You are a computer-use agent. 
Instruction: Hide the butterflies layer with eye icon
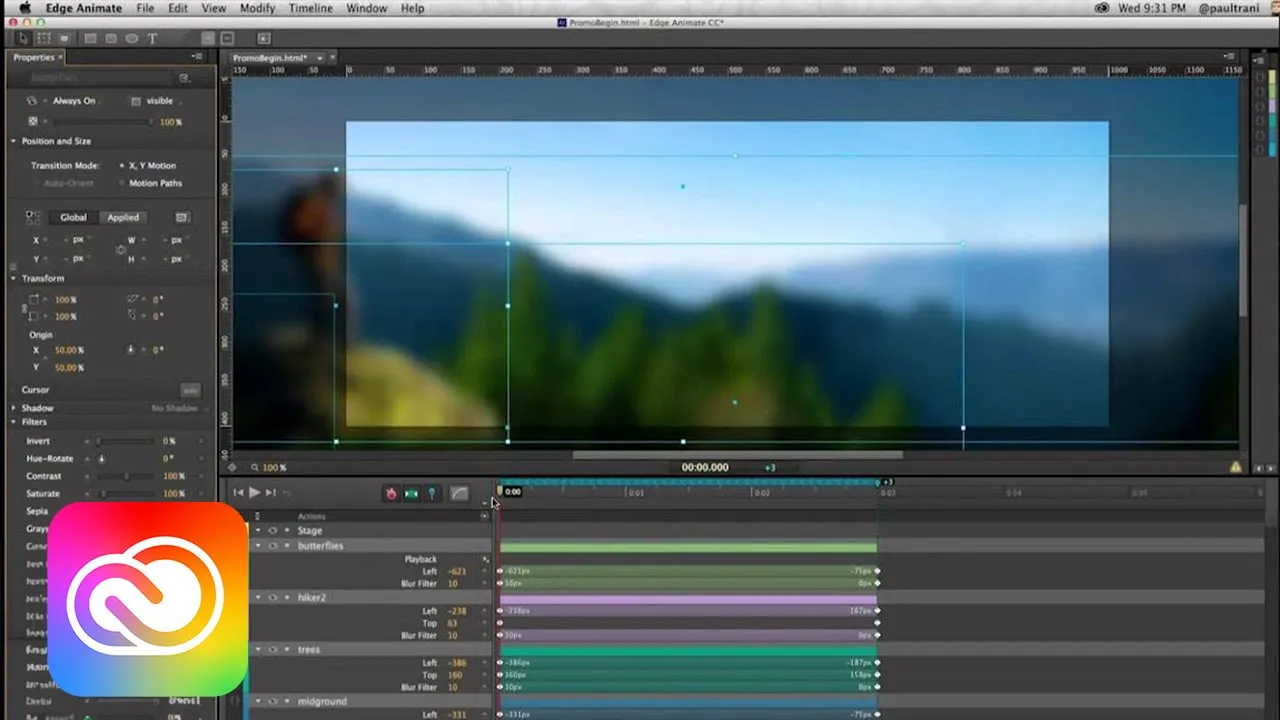pyautogui.click(x=272, y=546)
